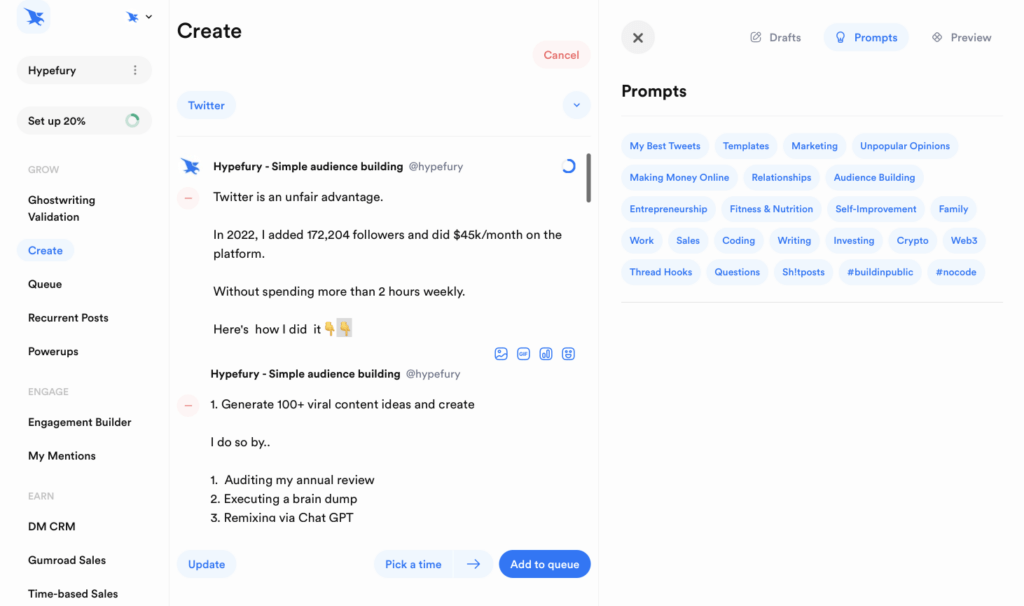Click the Hypefury bird logo top-left
Image resolution: width=1024 pixels, height=606 pixels.
[x=34, y=17]
